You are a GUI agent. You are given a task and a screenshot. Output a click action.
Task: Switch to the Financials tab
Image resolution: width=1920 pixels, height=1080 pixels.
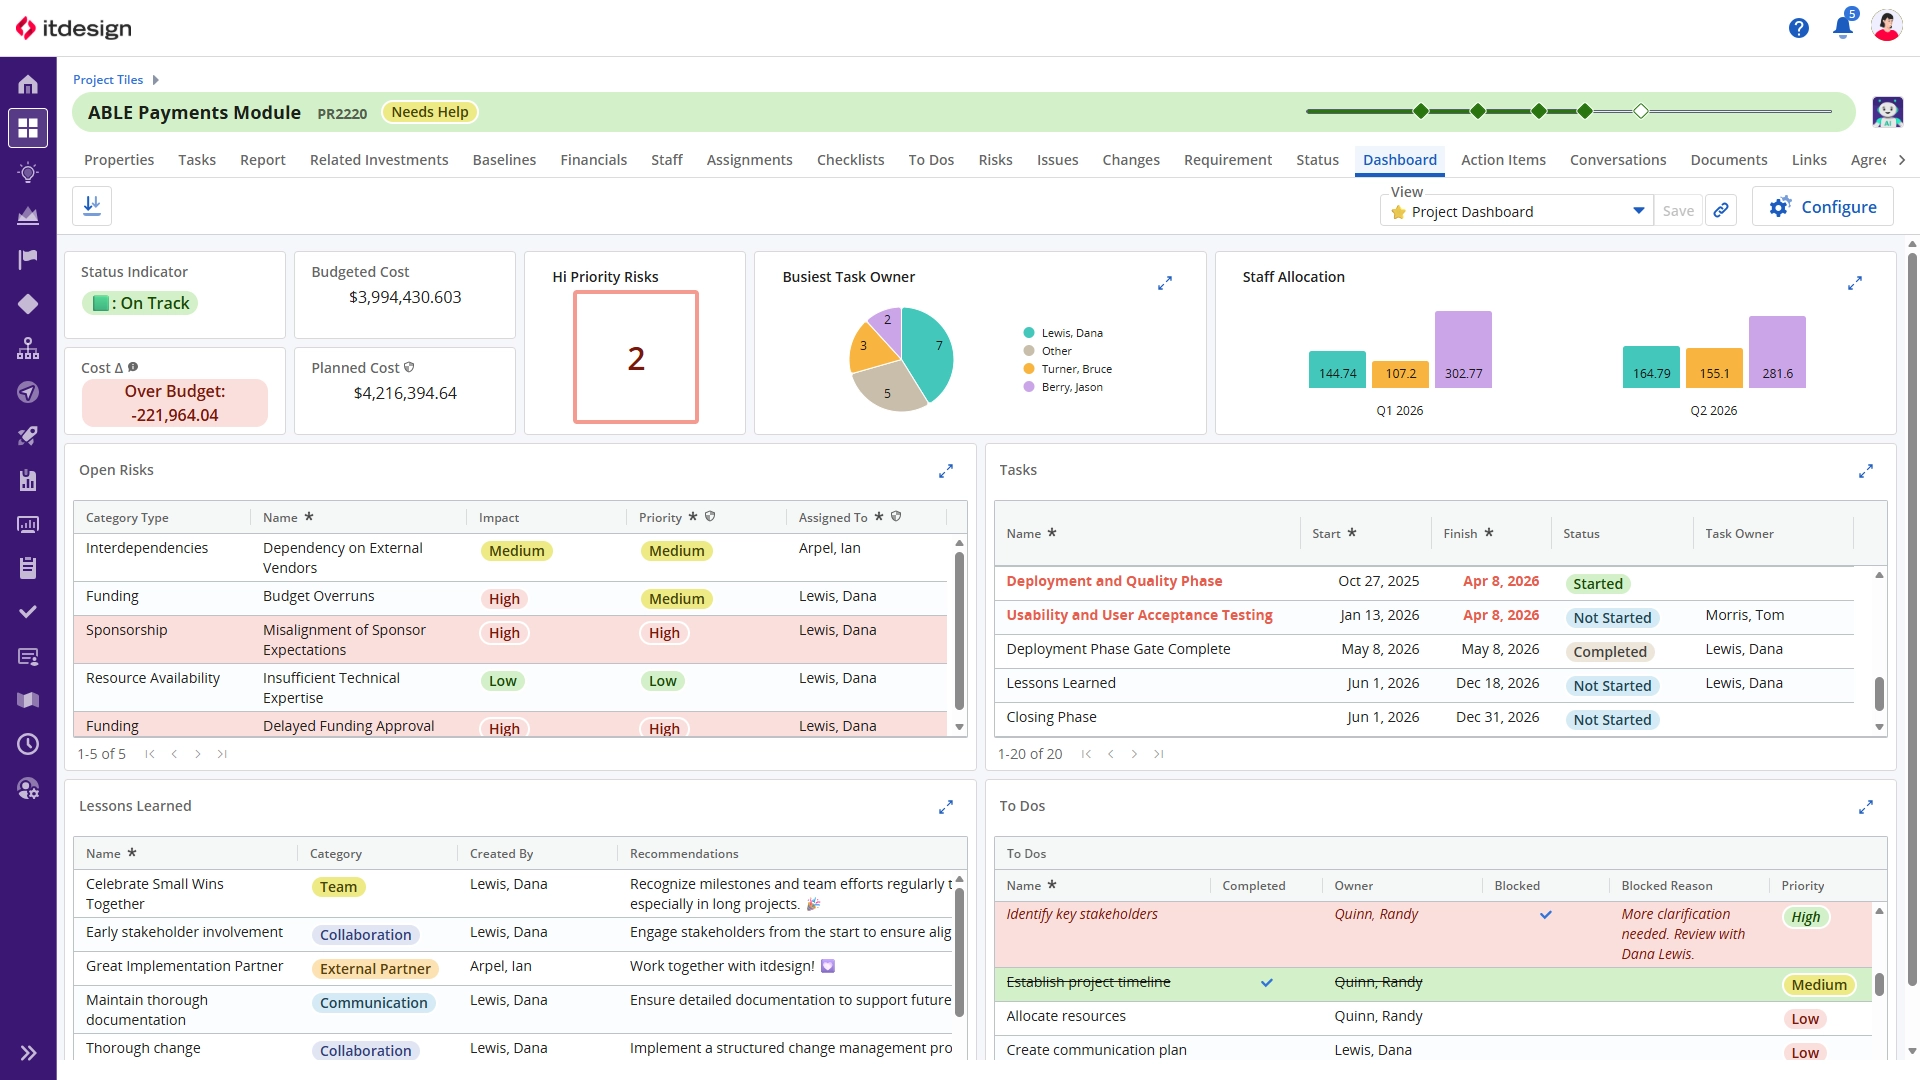click(x=594, y=160)
